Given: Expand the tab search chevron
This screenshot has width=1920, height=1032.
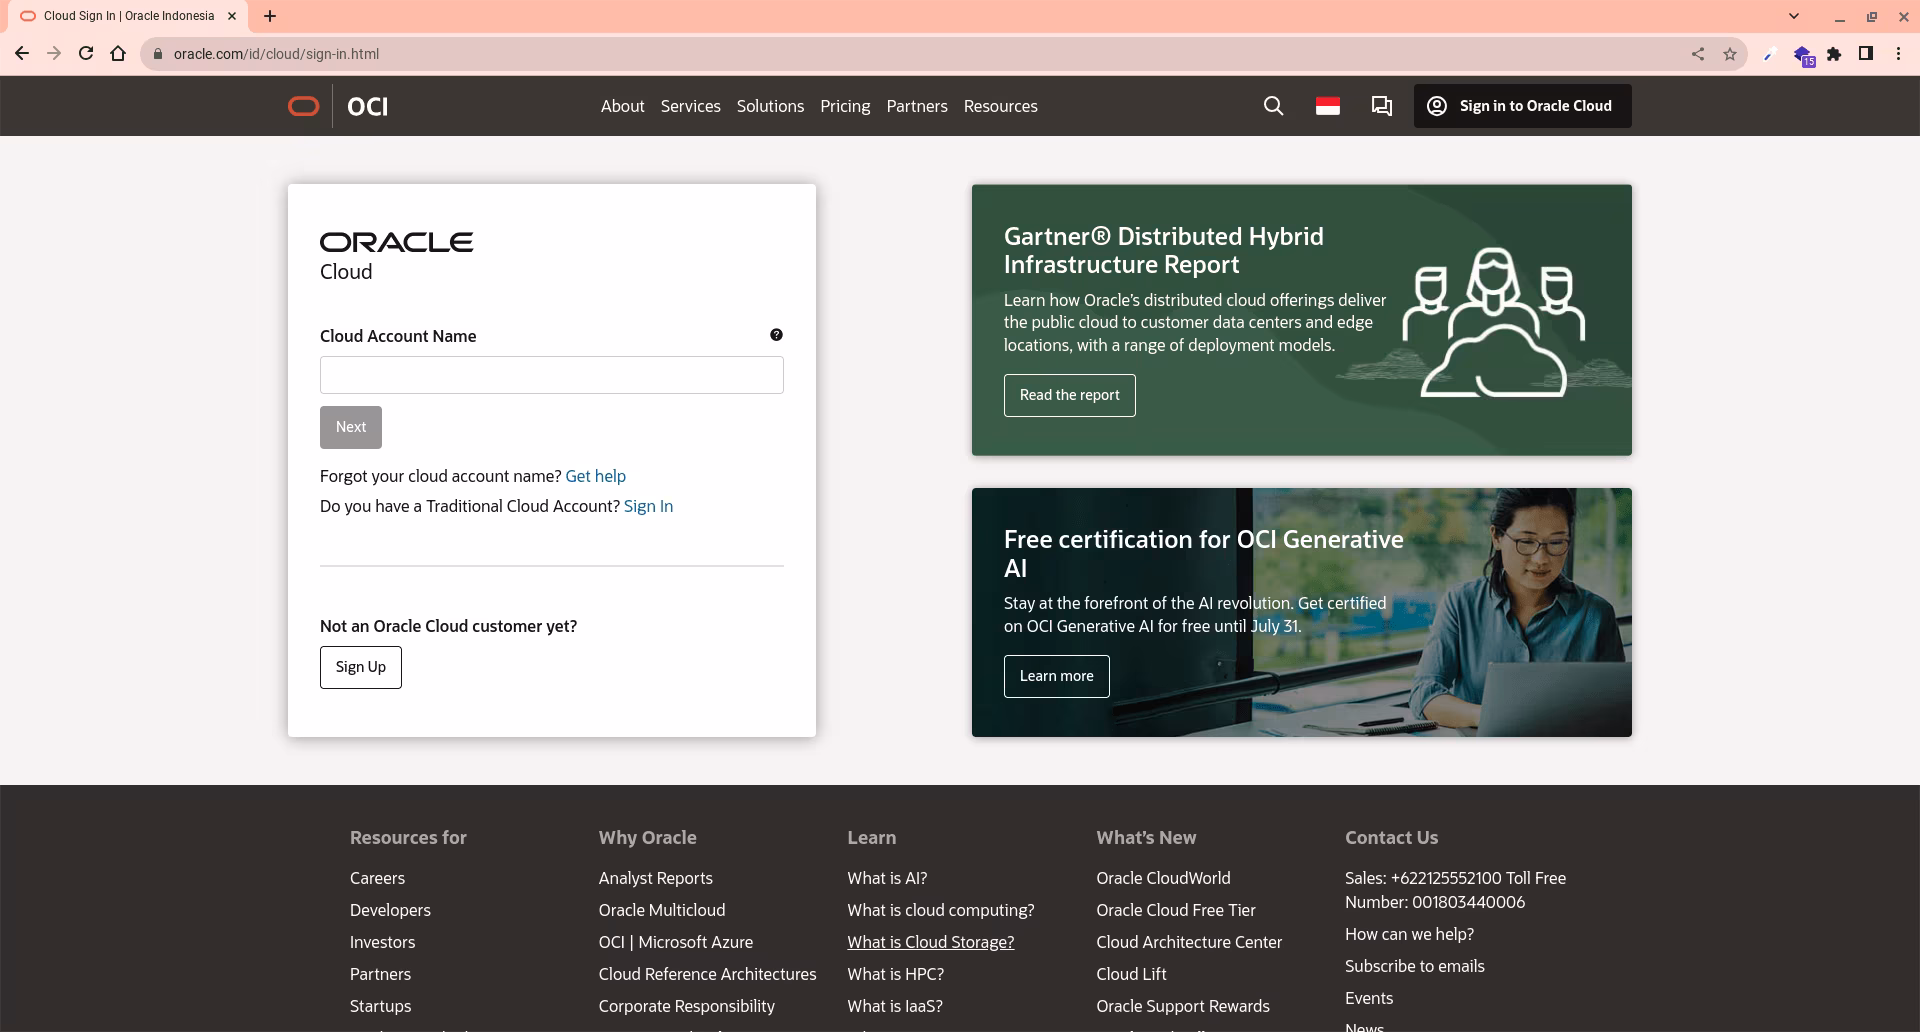Looking at the screenshot, I should (1794, 16).
